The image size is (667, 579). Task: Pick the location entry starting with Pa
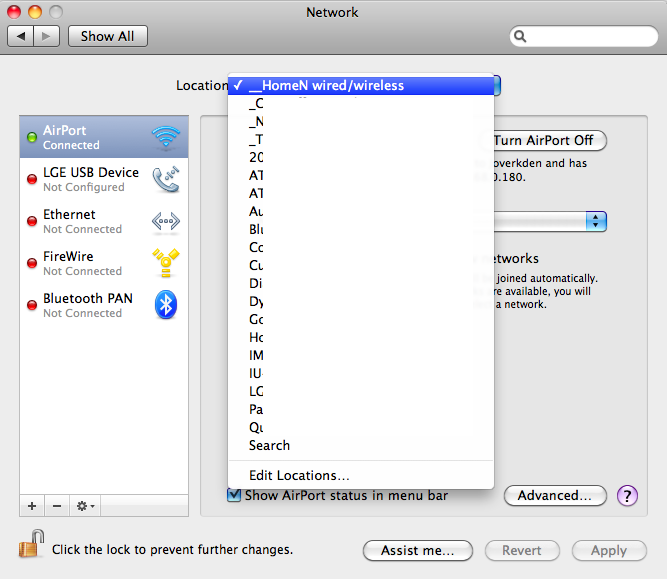[361, 409]
